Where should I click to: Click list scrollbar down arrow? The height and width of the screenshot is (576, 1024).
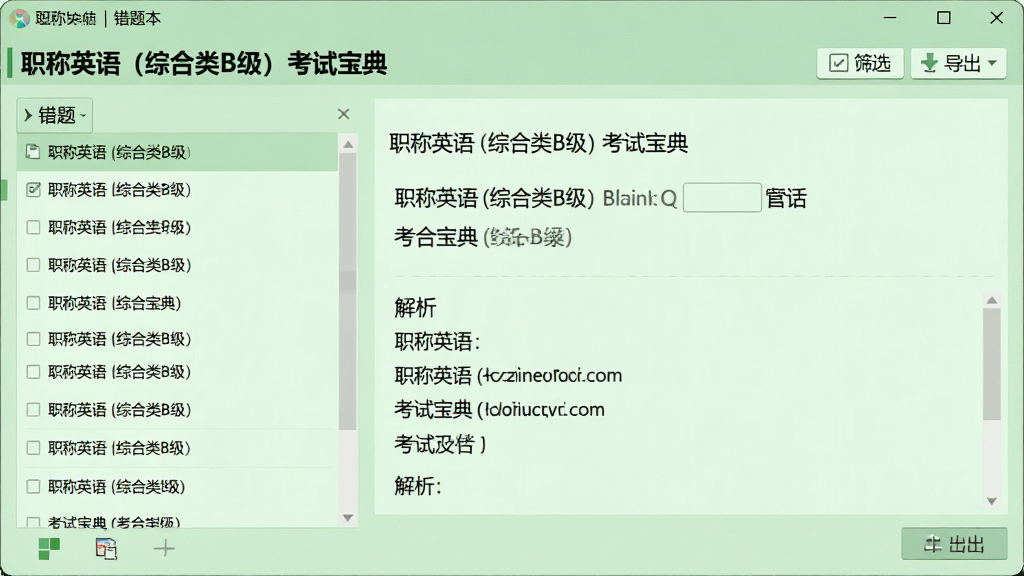click(x=348, y=518)
